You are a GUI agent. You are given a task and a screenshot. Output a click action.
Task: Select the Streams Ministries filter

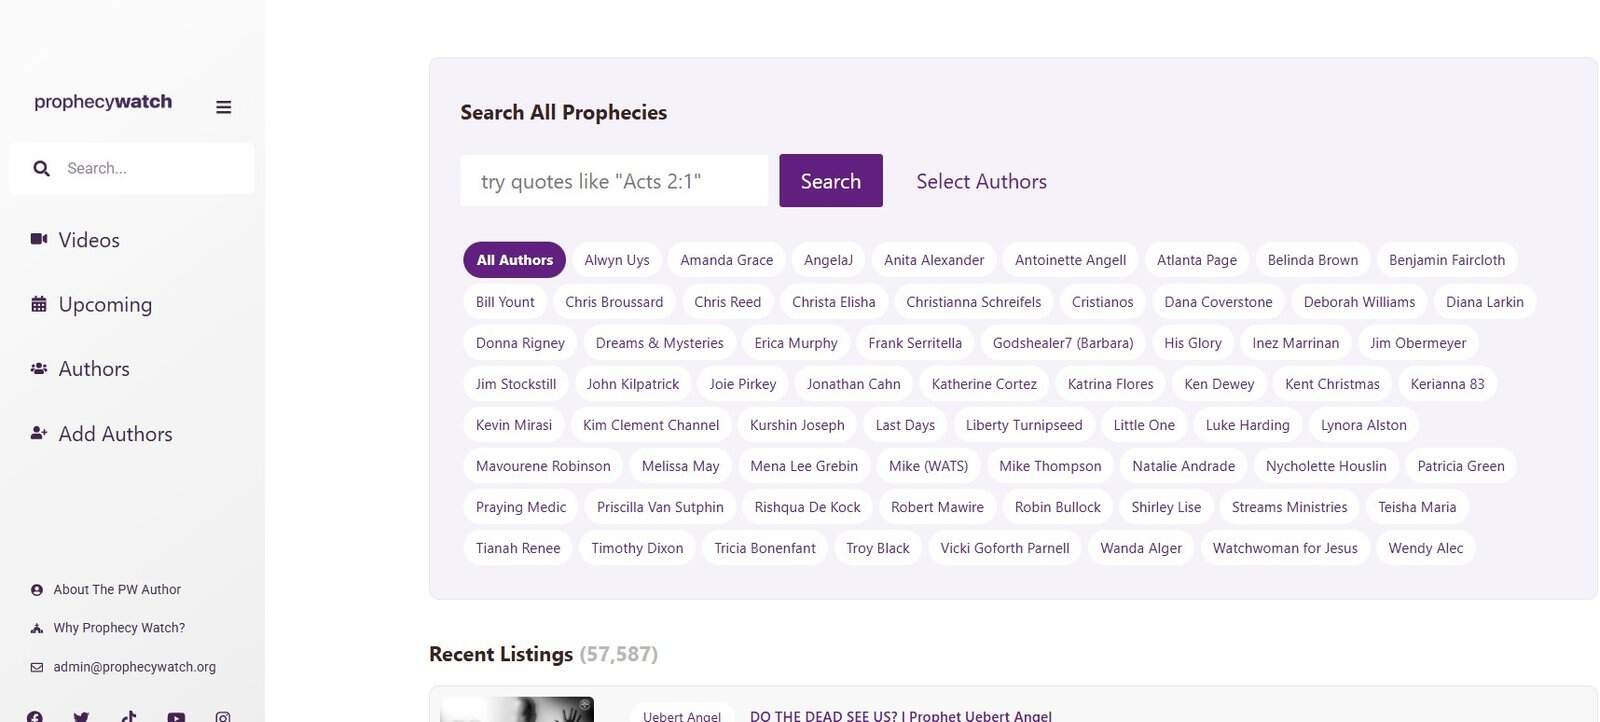1289,507
